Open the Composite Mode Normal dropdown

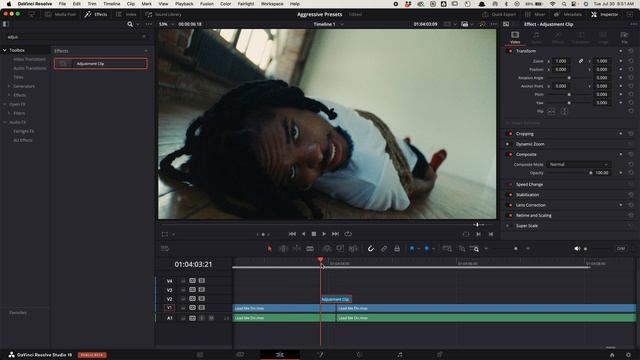[x=578, y=164]
